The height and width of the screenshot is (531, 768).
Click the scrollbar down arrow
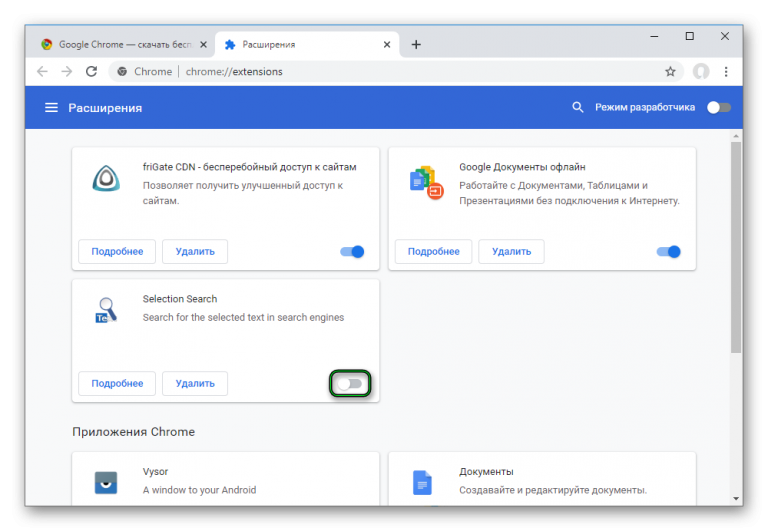(736, 499)
